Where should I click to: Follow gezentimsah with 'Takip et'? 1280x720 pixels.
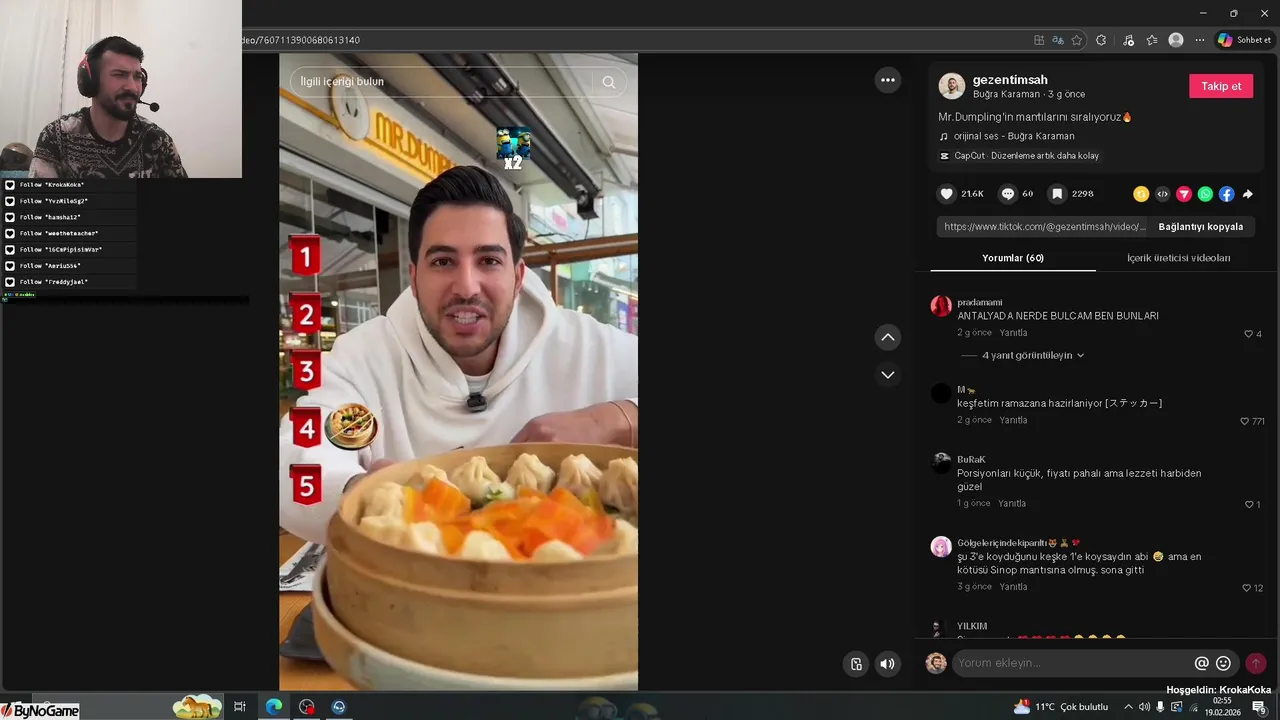coord(1221,86)
